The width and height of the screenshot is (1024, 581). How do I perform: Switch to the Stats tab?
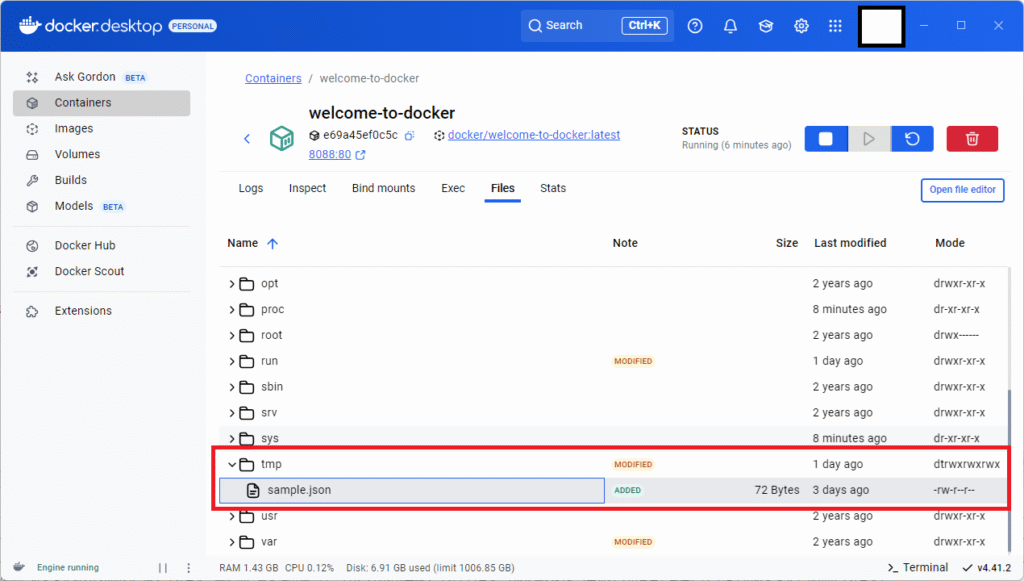552,188
